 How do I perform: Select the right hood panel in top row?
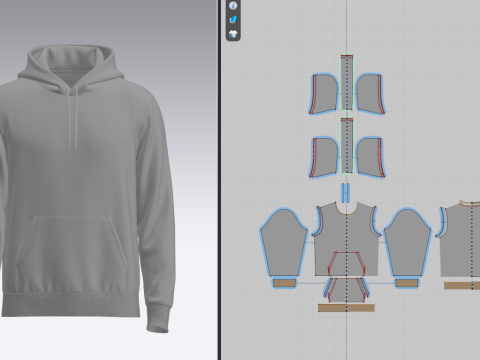tap(370, 94)
